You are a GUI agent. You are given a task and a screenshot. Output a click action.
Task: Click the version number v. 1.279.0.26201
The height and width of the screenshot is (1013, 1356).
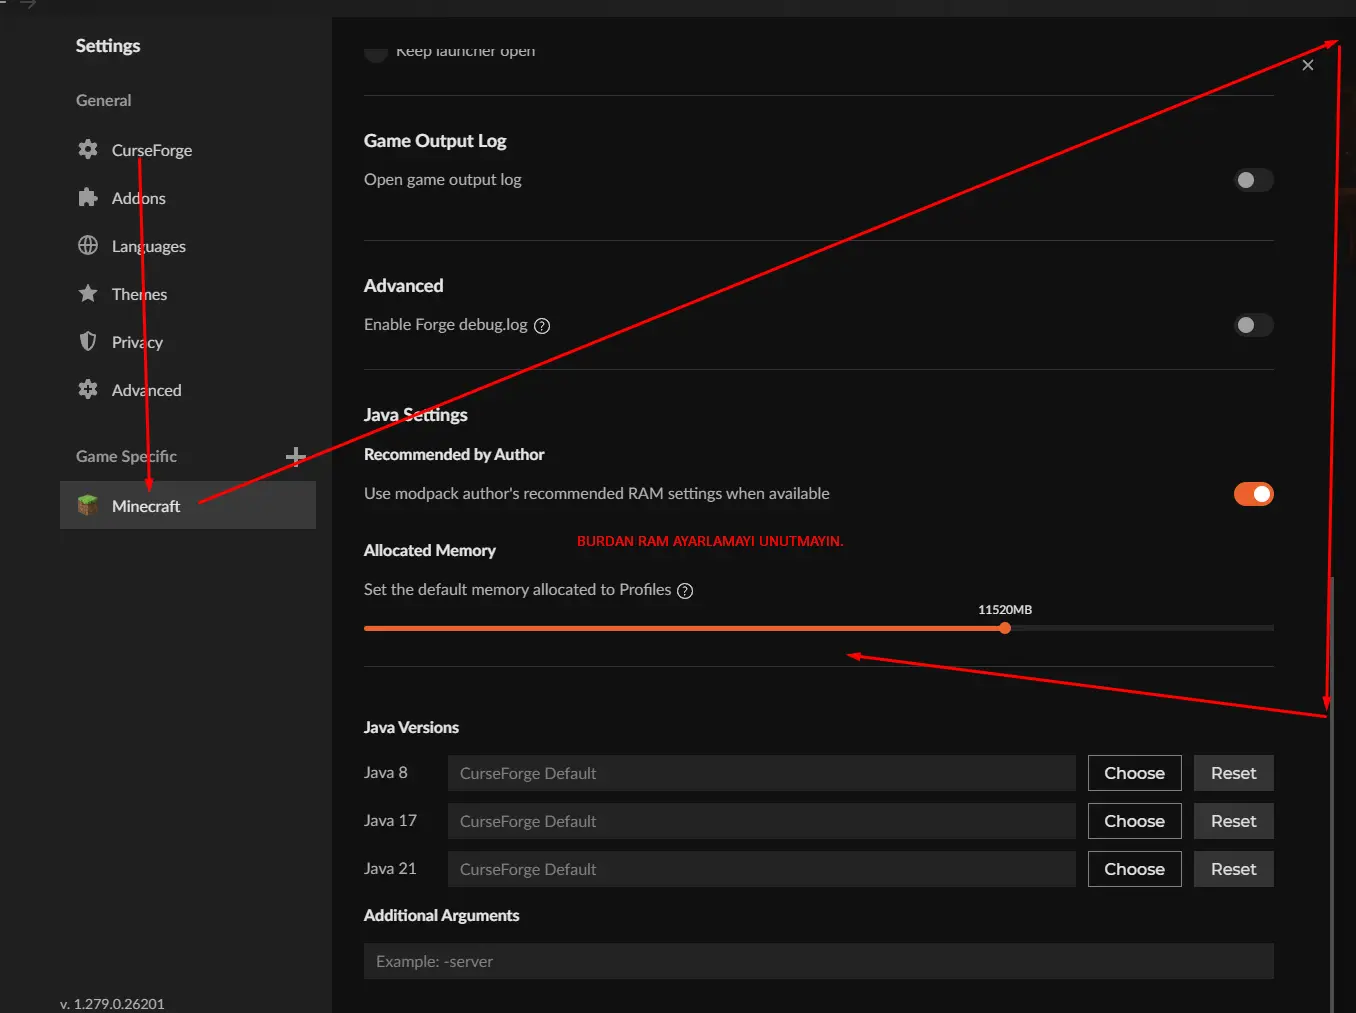tap(112, 1004)
